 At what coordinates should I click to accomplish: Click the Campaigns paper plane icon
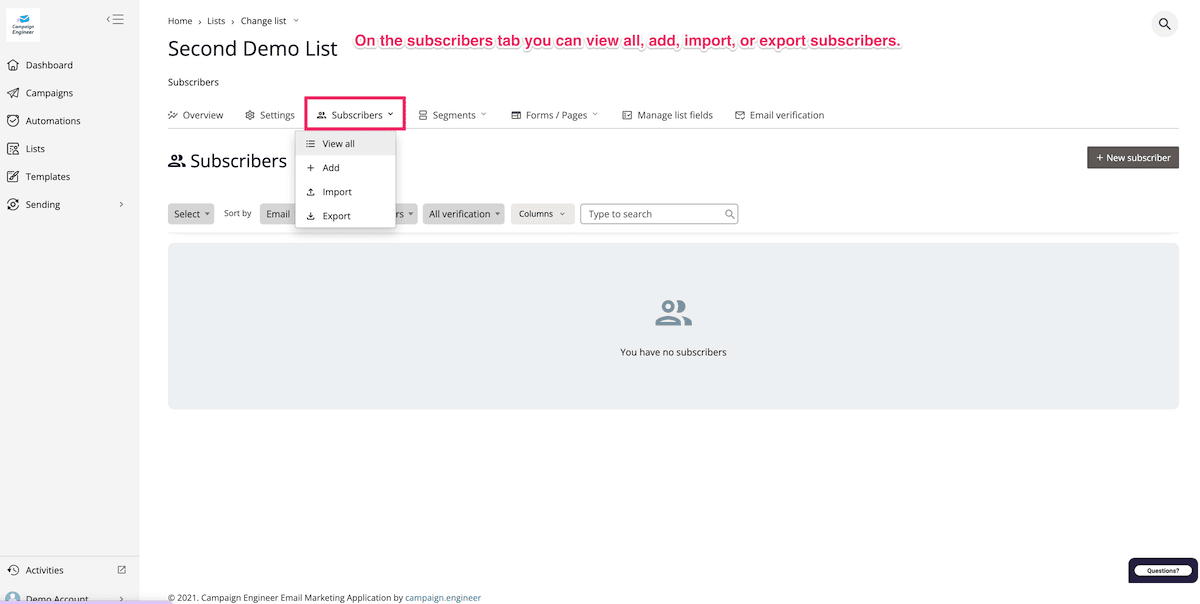13,93
